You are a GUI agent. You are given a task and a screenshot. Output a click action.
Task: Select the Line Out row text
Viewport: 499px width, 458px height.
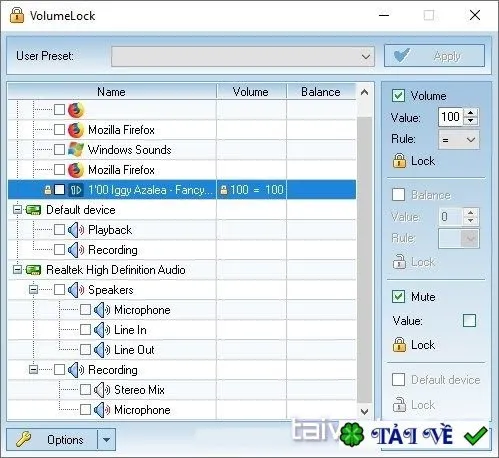pyautogui.click(x=134, y=350)
